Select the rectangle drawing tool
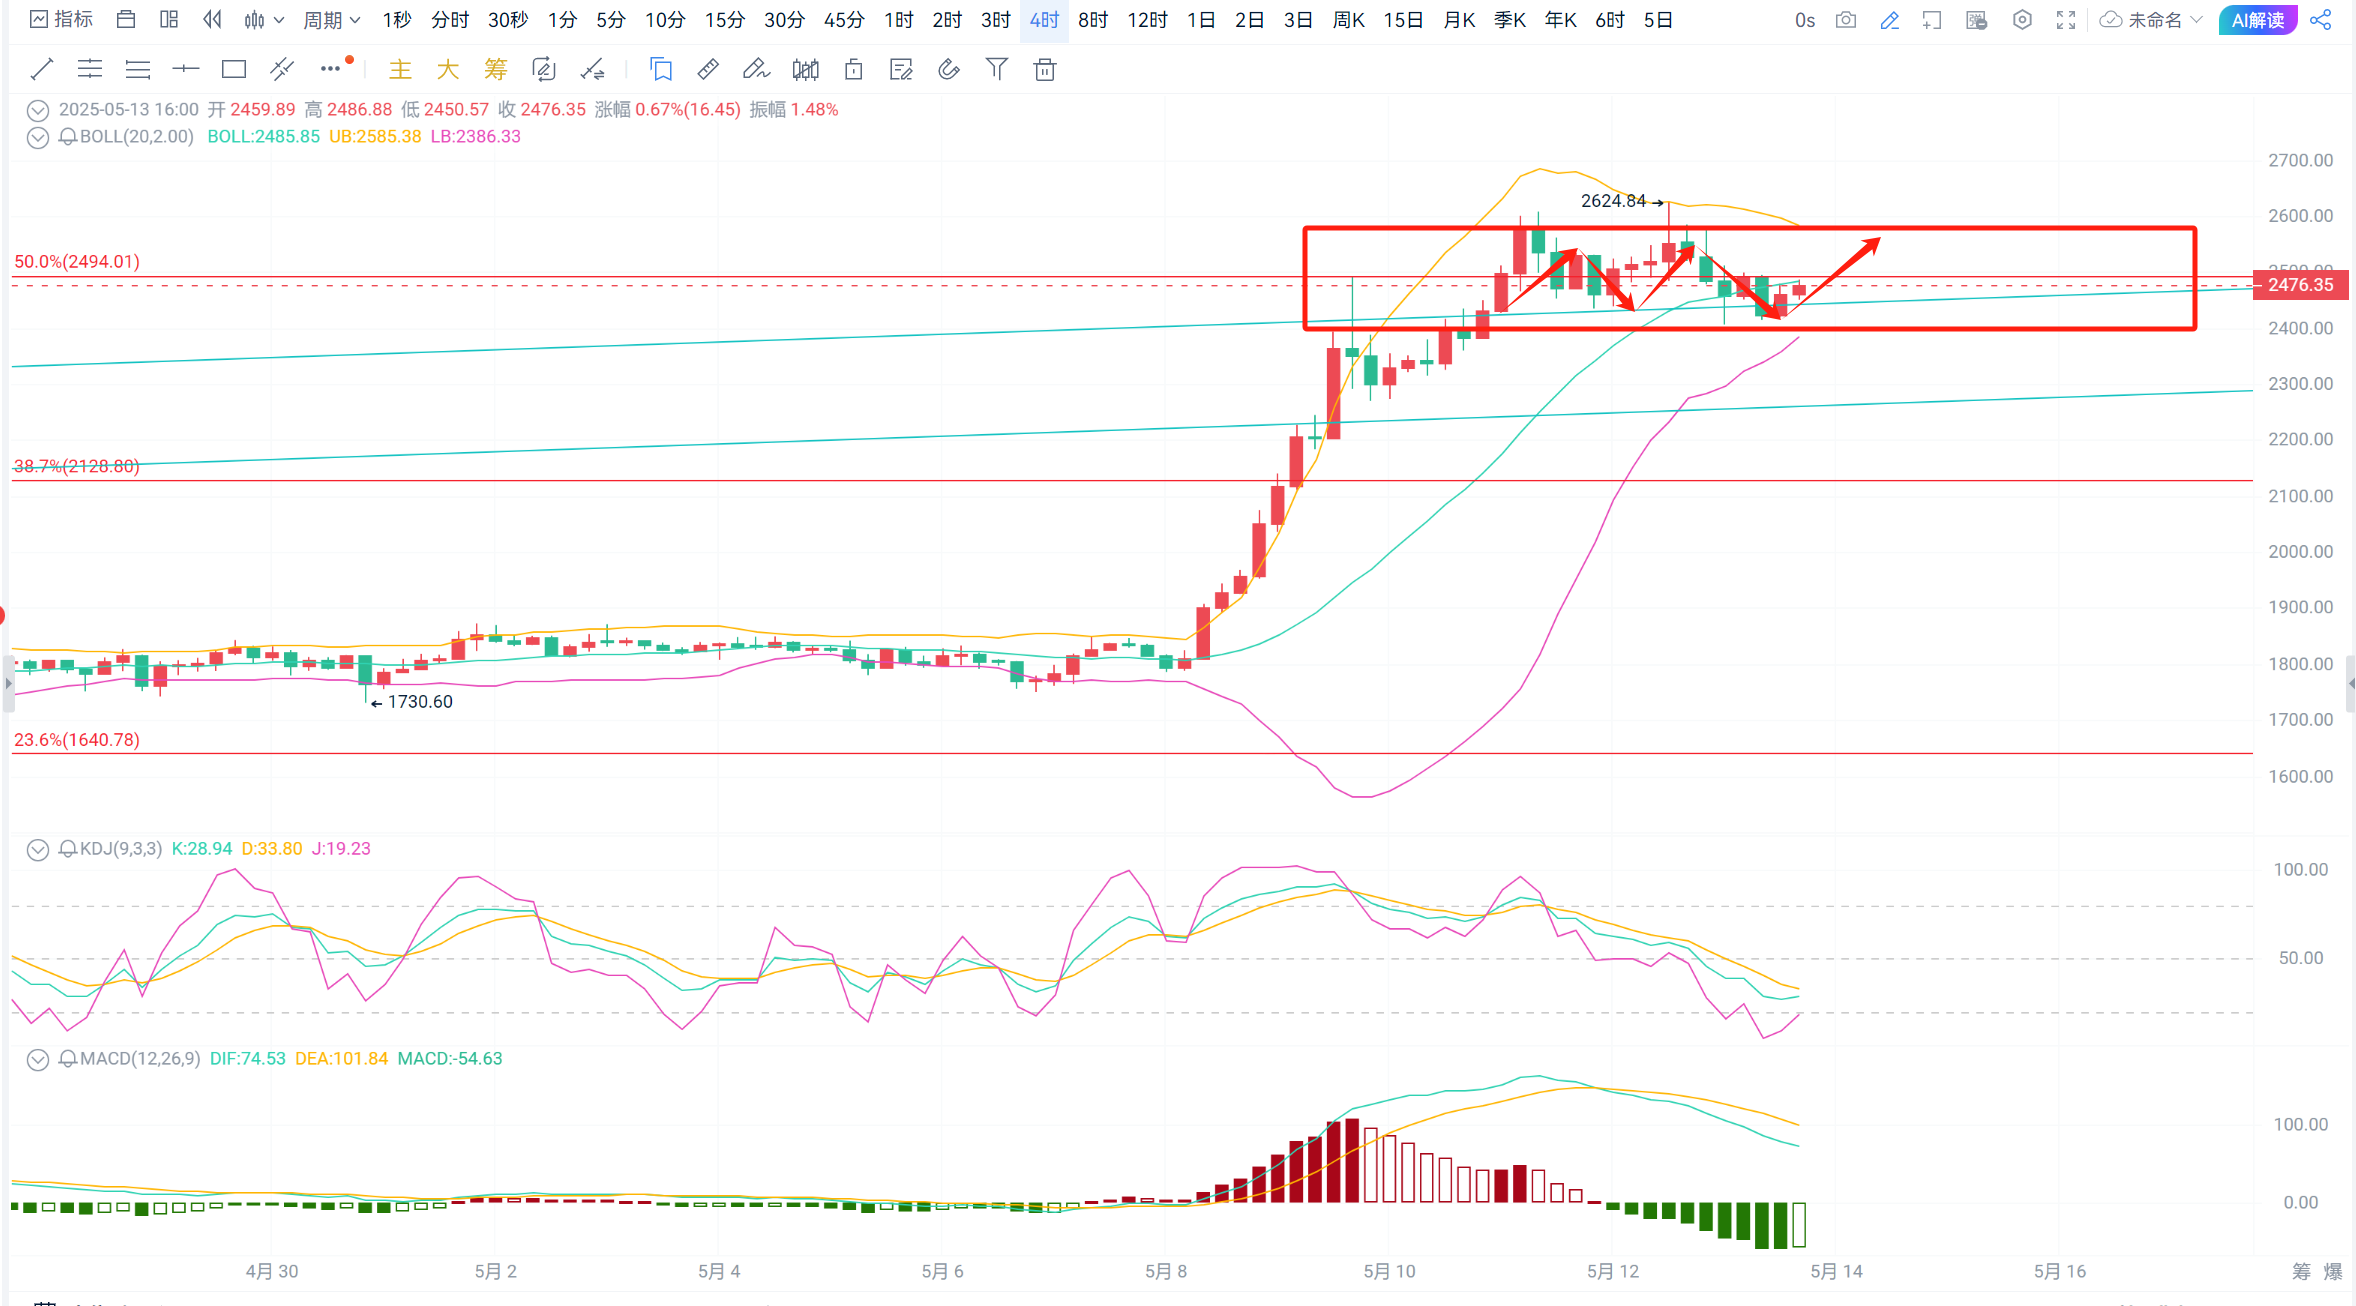 click(234, 69)
